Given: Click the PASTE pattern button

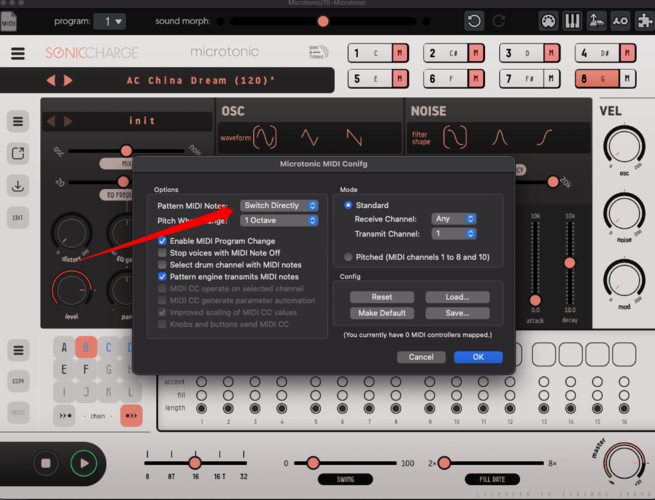Looking at the screenshot, I should [18, 413].
